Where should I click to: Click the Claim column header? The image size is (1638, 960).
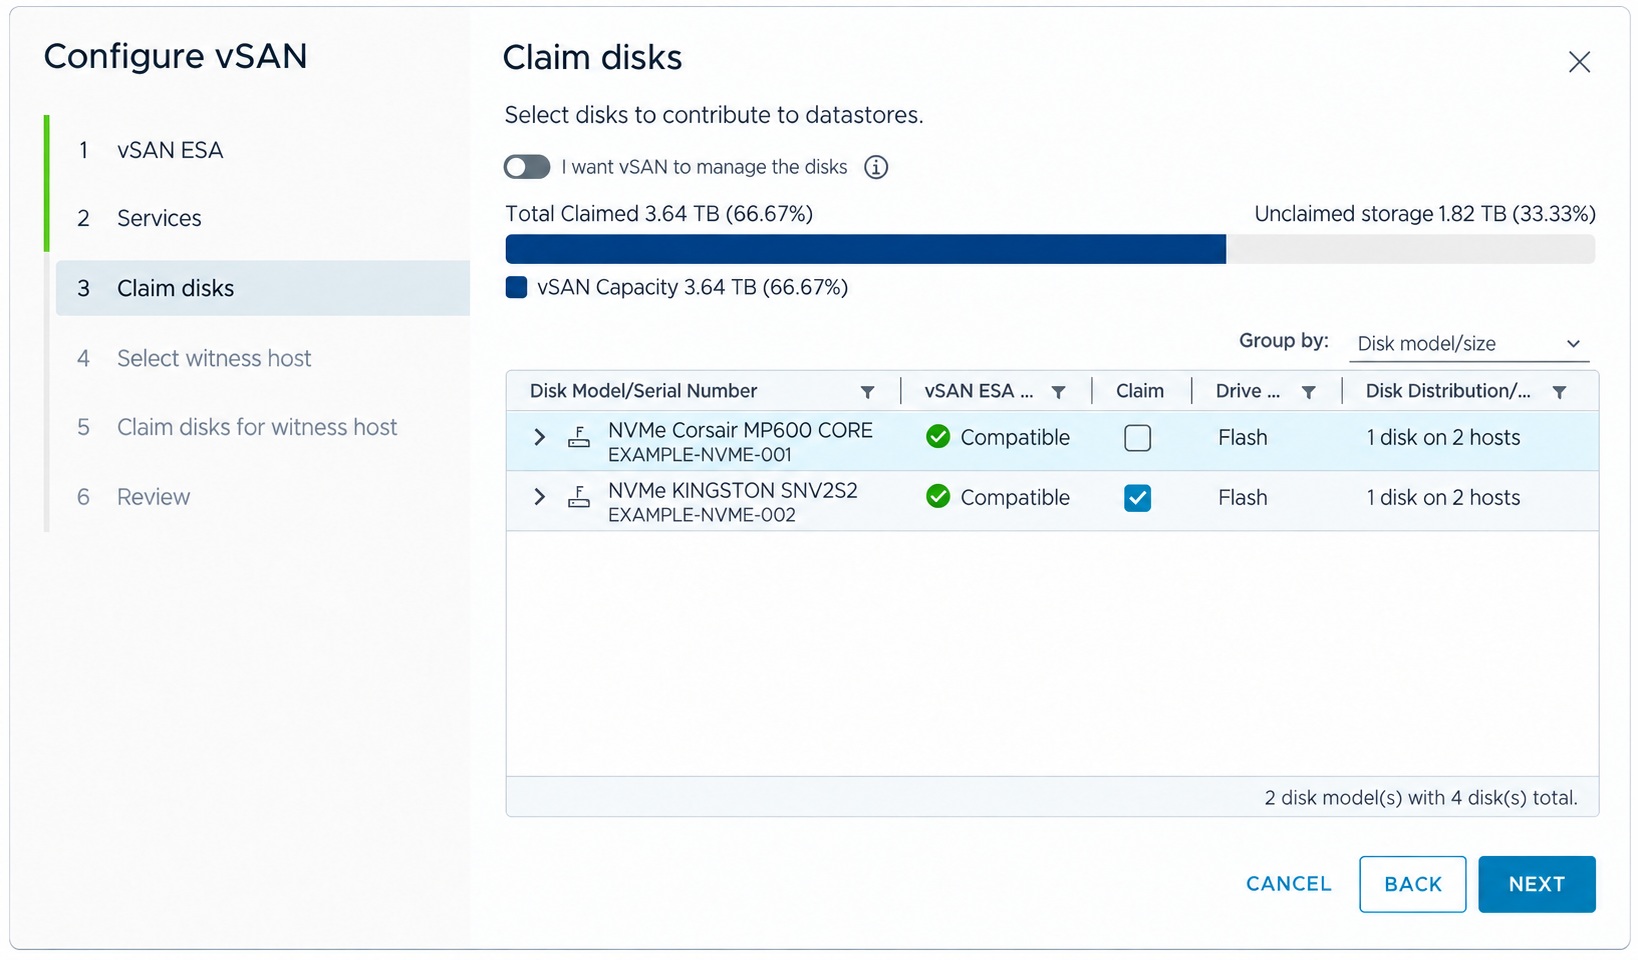(1140, 391)
